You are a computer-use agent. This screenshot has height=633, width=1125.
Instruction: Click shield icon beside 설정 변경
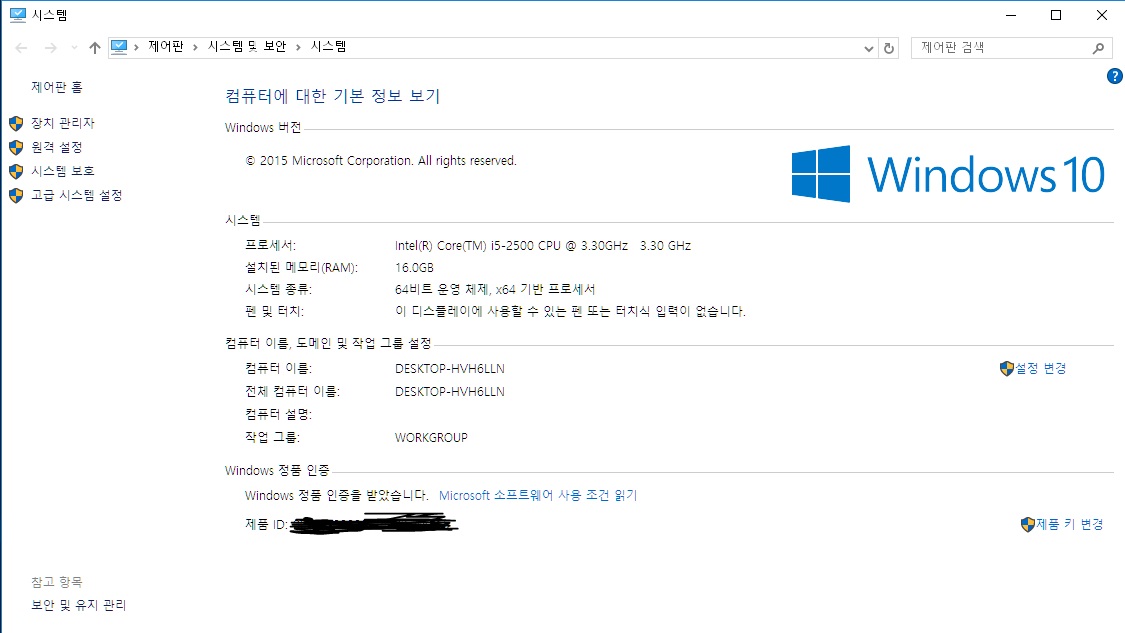pyautogui.click(x=1007, y=369)
